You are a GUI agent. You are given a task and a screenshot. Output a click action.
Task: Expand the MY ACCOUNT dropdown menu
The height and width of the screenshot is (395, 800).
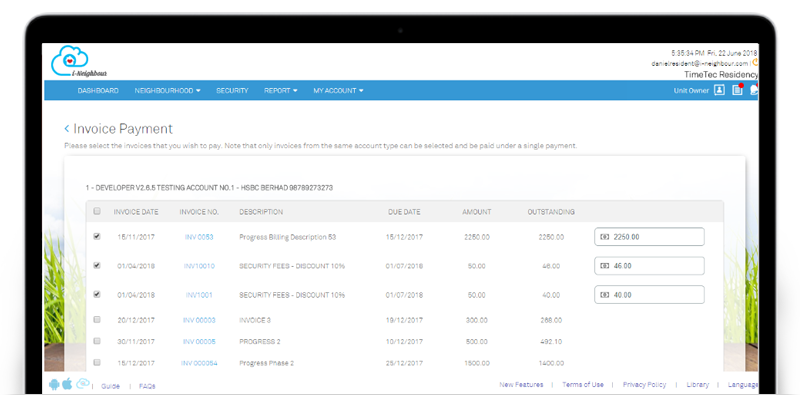[338, 90]
